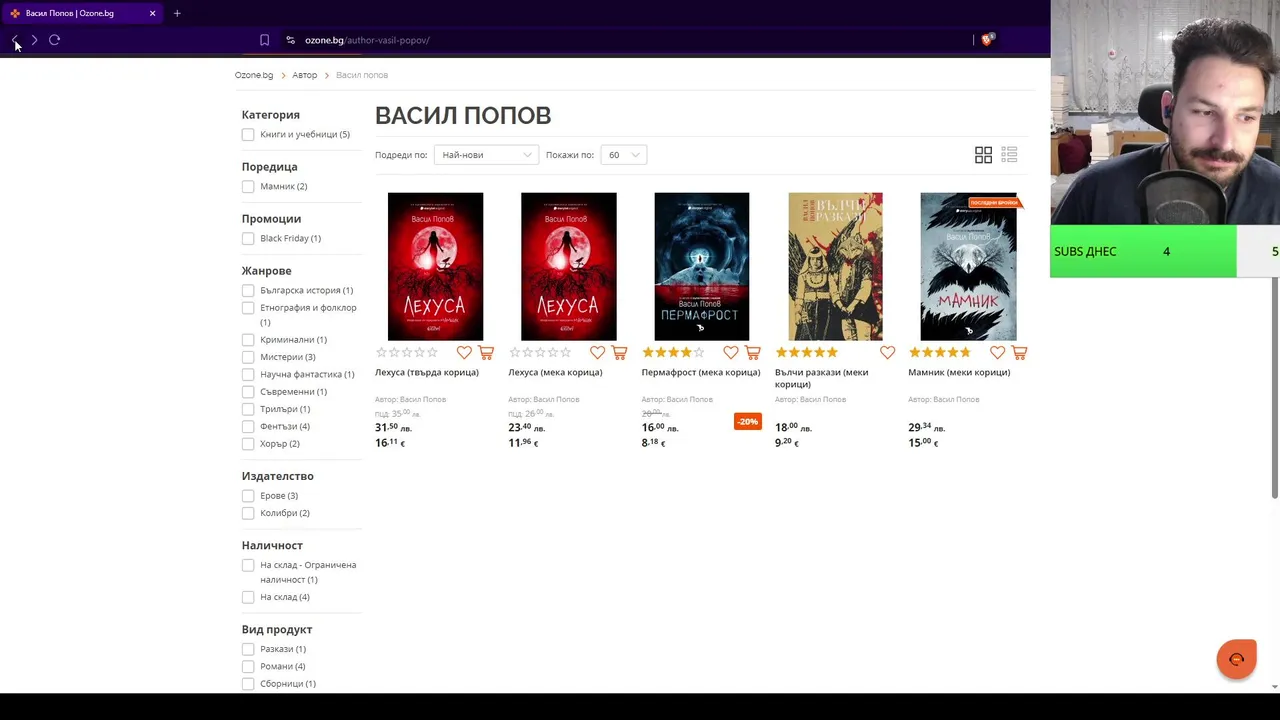Add Лехуса (мека корица) to cart
The height and width of the screenshot is (720, 1280).
[x=619, y=352]
